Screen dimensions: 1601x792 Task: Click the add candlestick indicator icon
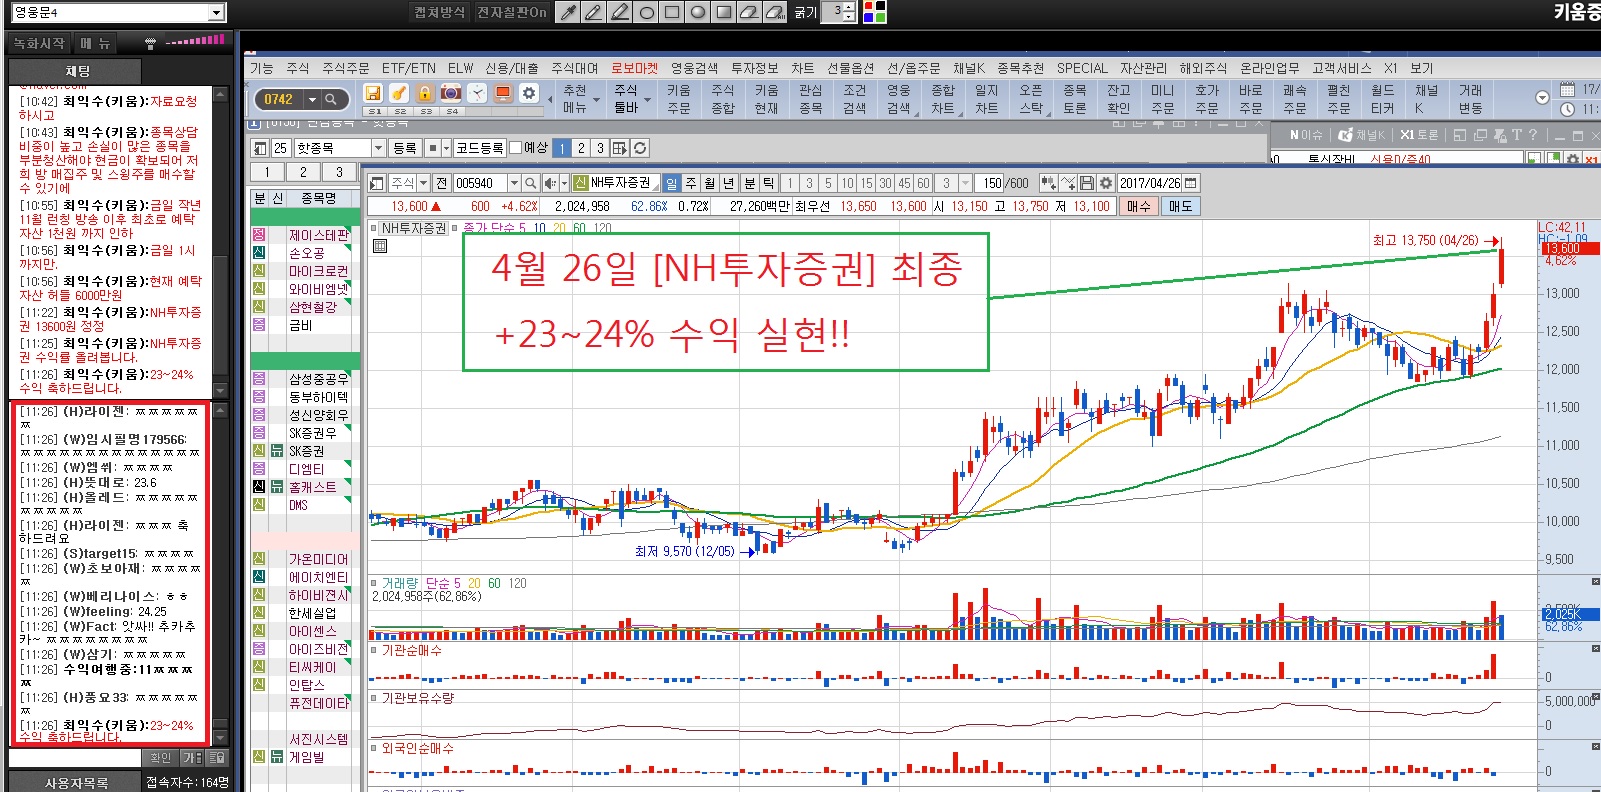tap(1048, 183)
